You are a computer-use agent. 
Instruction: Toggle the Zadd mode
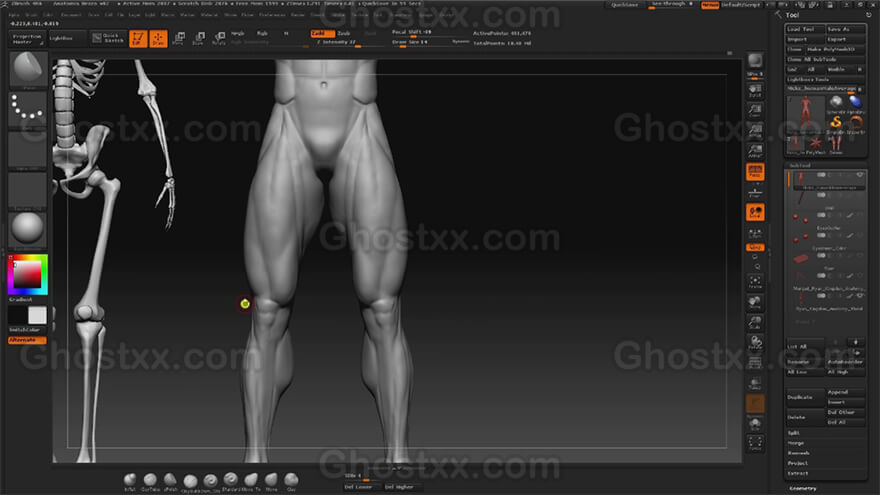click(x=322, y=34)
